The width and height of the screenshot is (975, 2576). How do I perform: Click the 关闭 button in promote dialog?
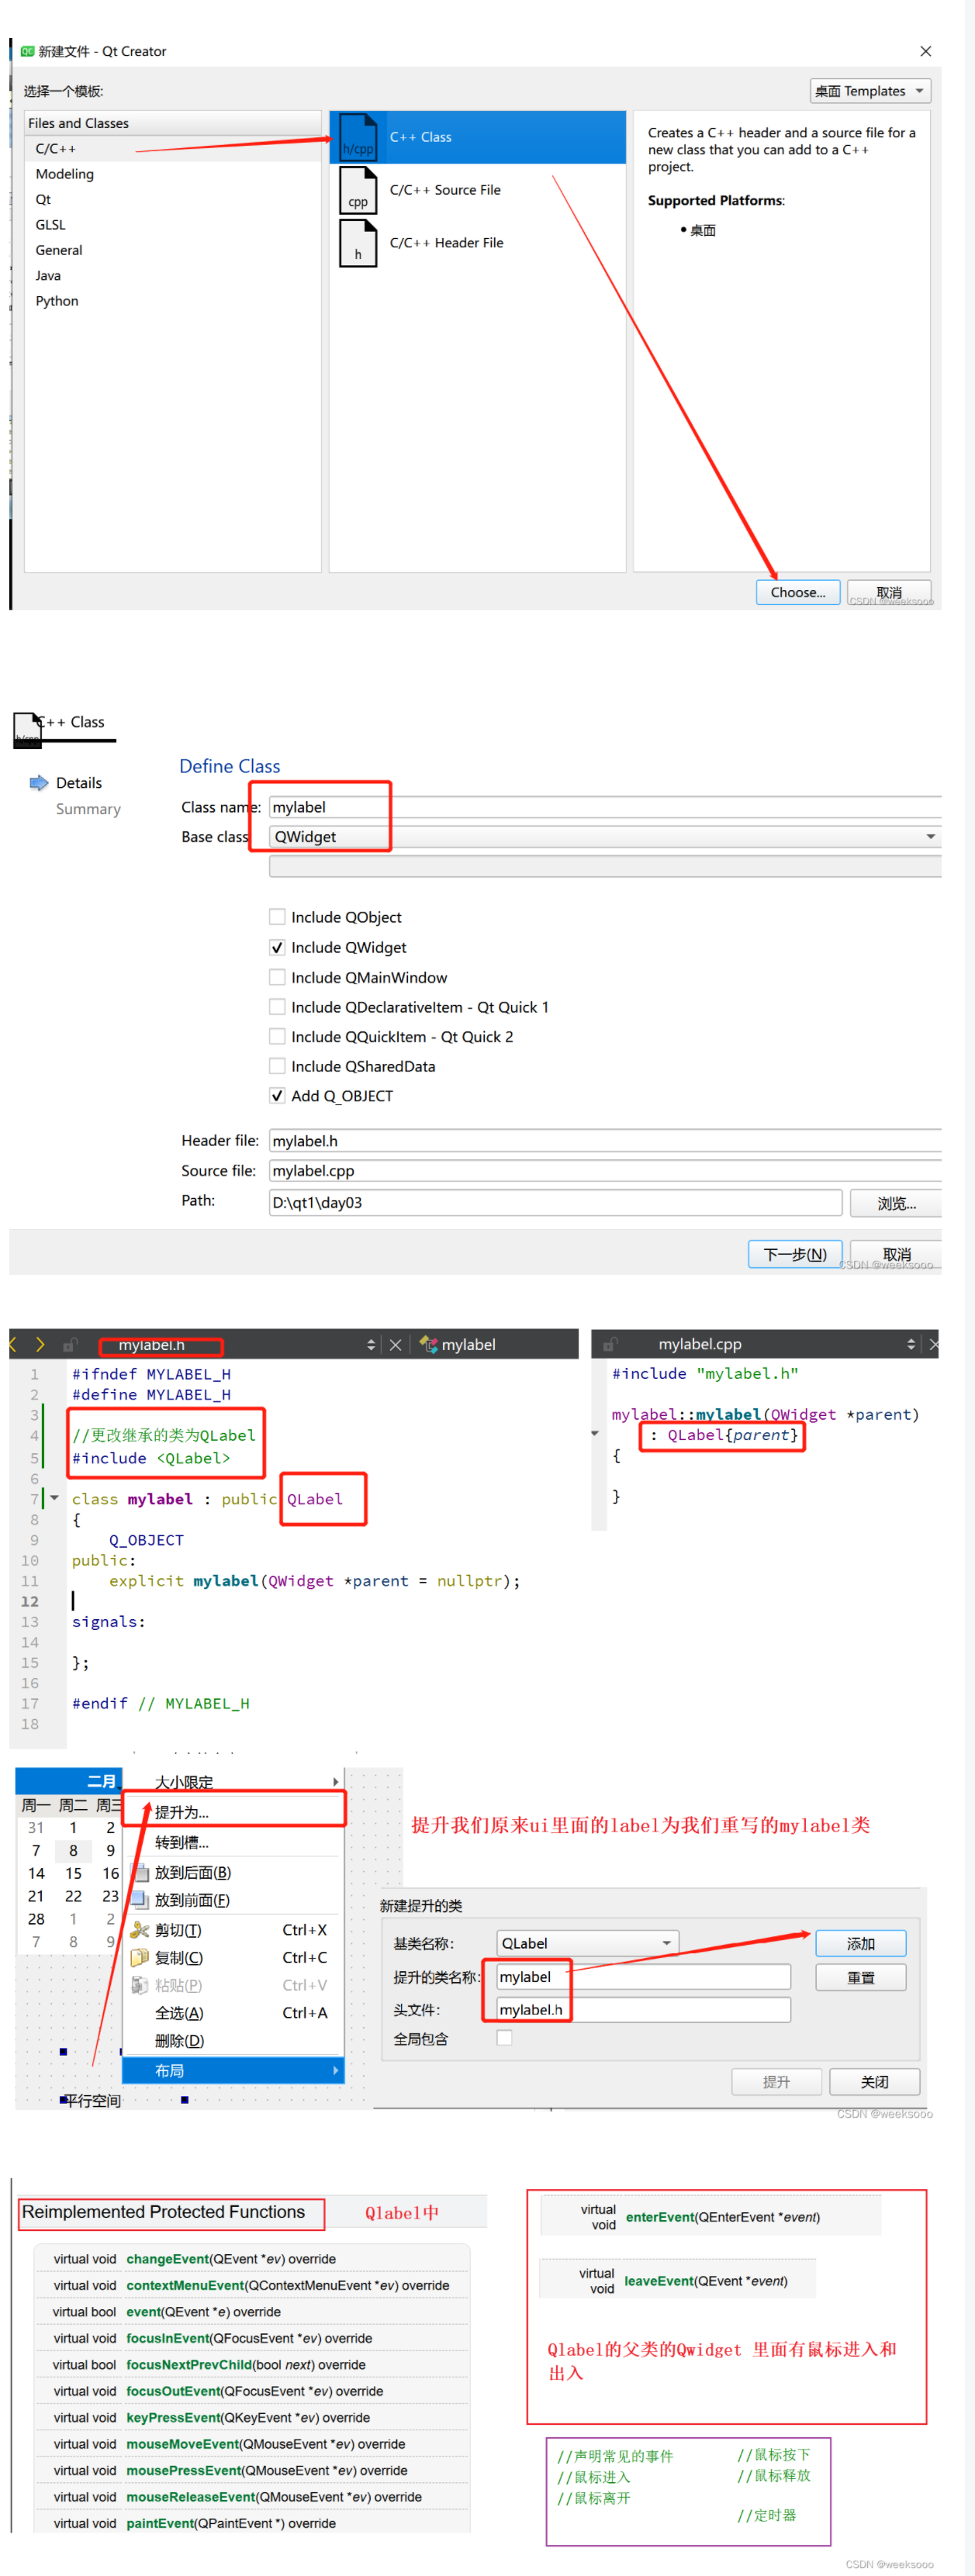click(x=875, y=2082)
